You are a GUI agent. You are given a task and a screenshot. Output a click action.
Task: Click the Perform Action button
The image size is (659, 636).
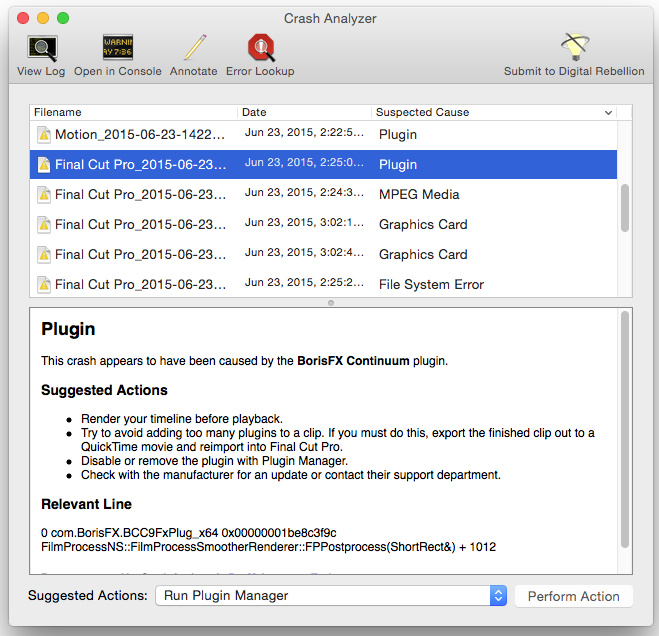coord(574,596)
